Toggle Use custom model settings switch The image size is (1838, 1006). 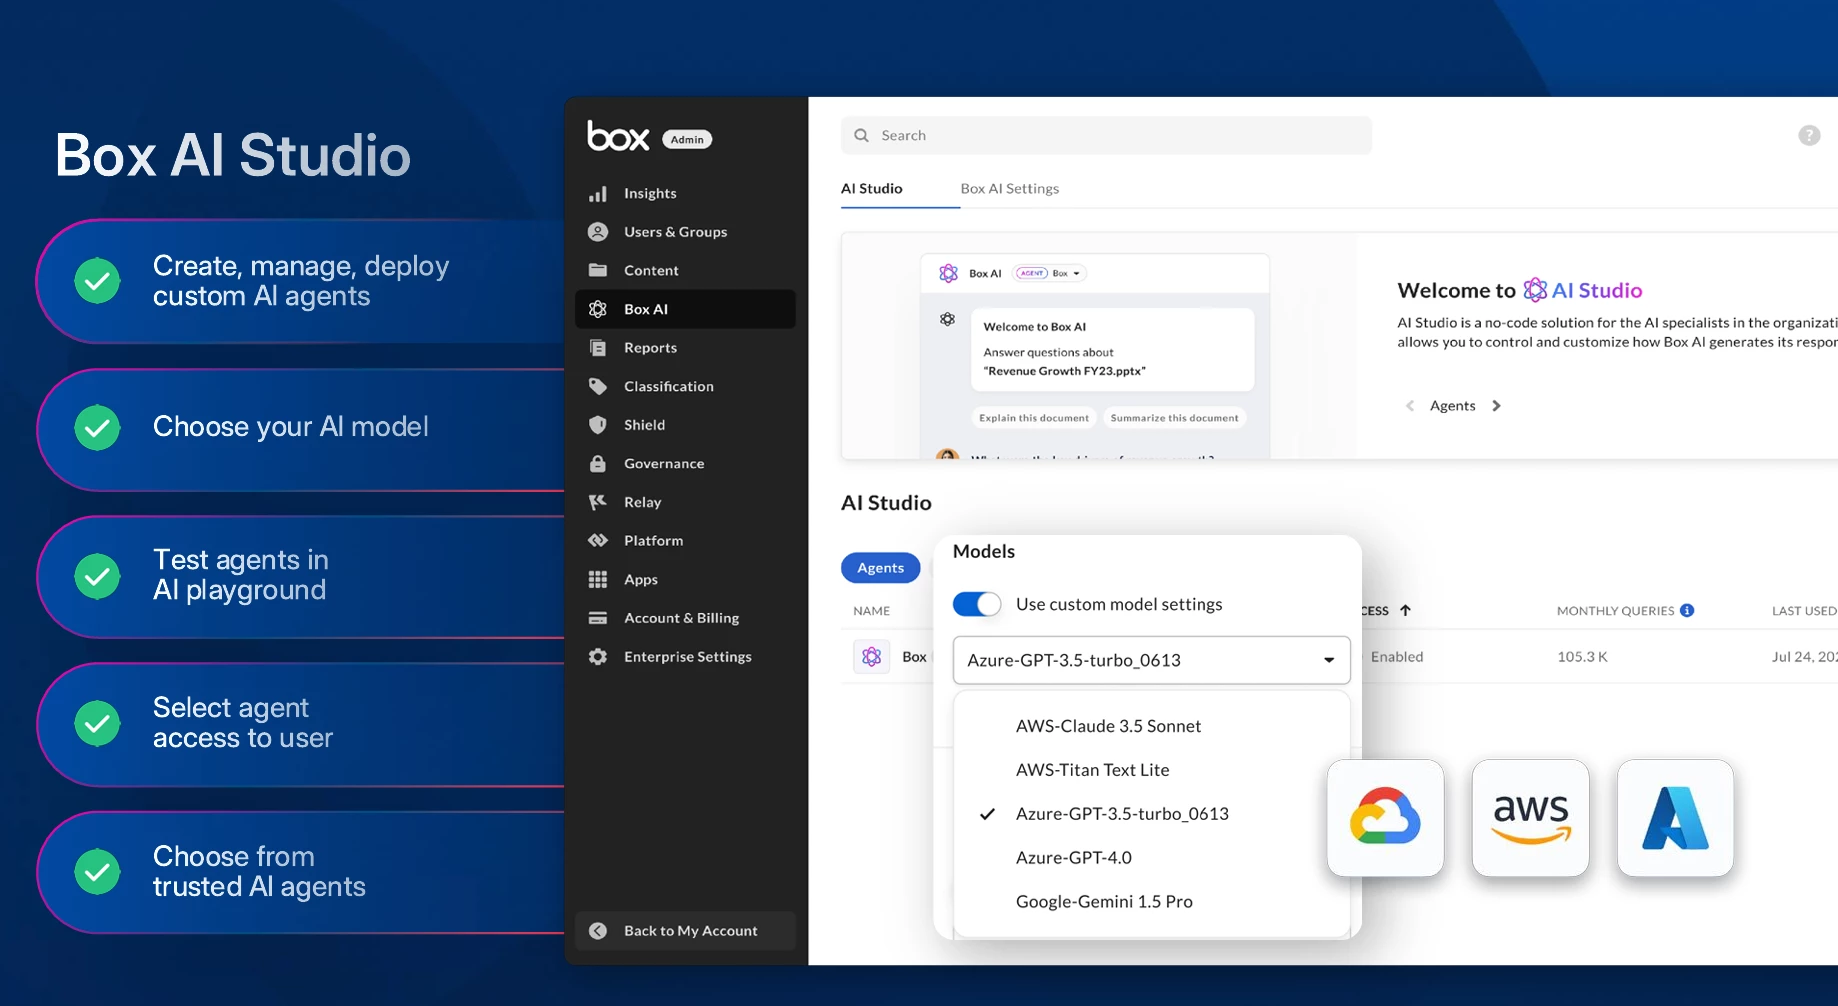[976, 604]
